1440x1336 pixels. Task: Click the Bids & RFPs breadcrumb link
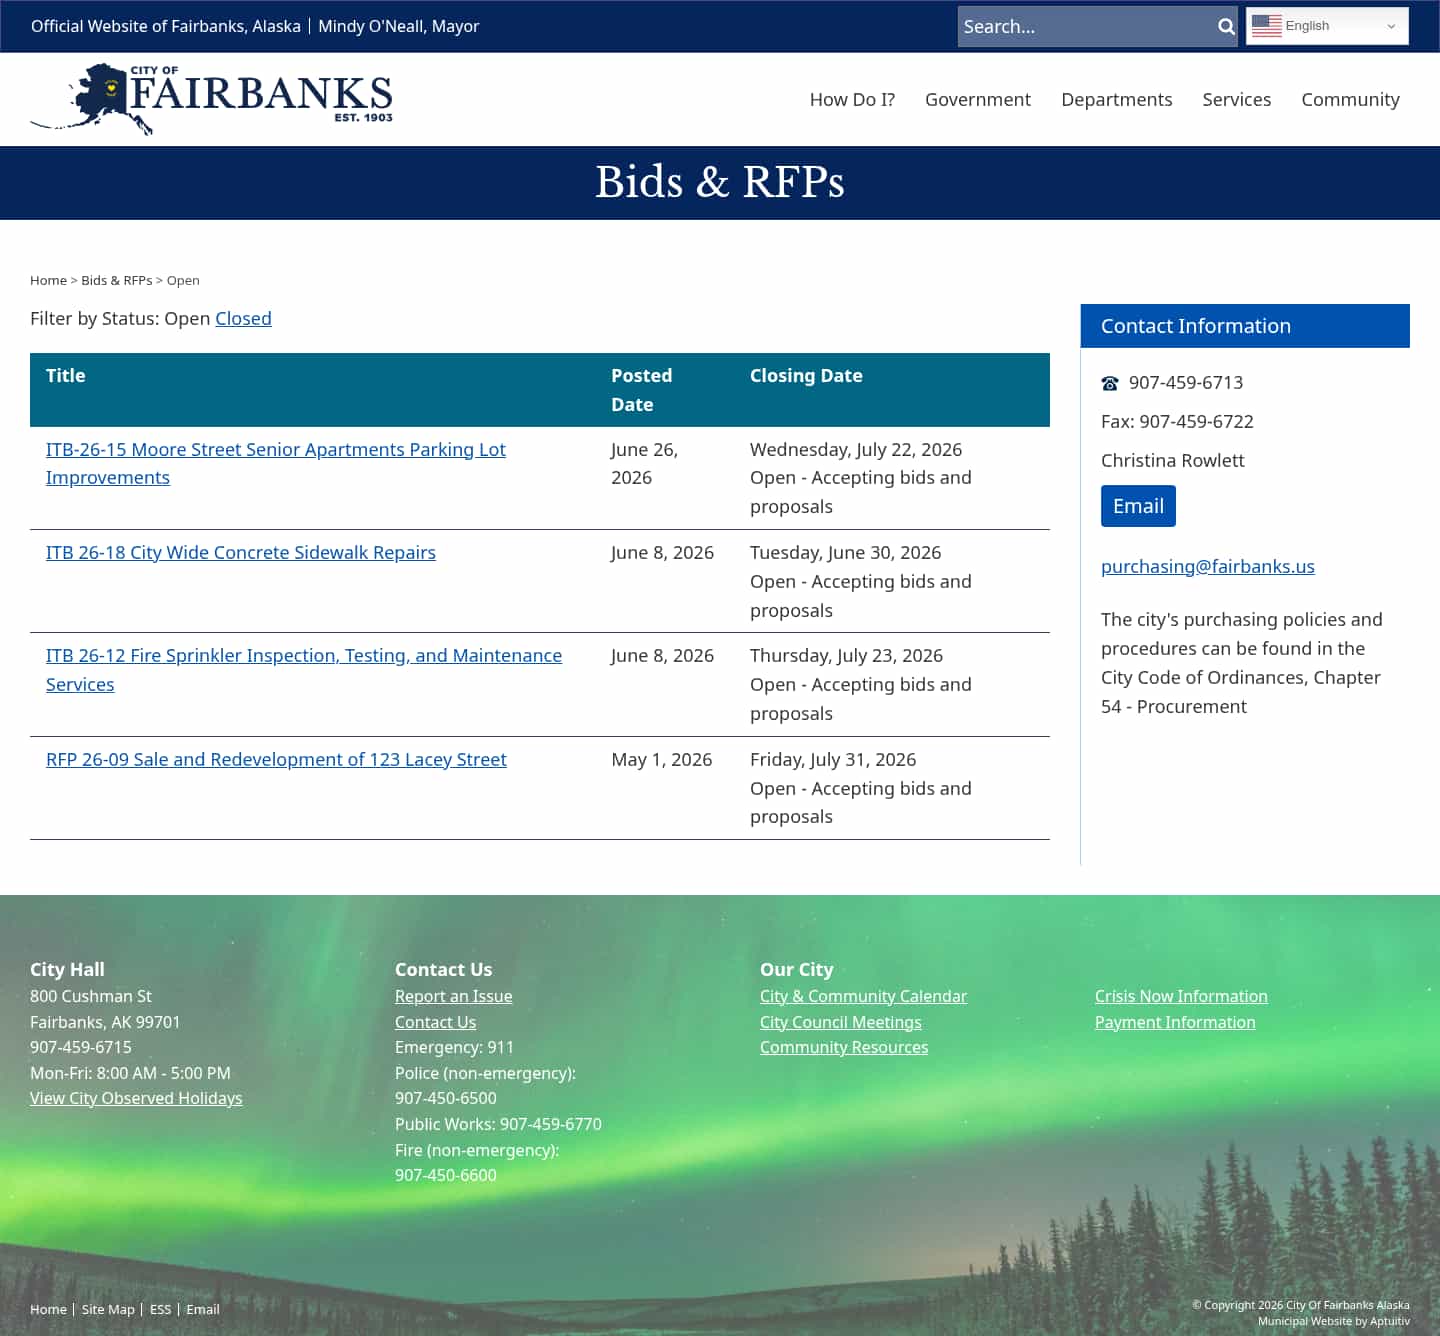tap(117, 281)
